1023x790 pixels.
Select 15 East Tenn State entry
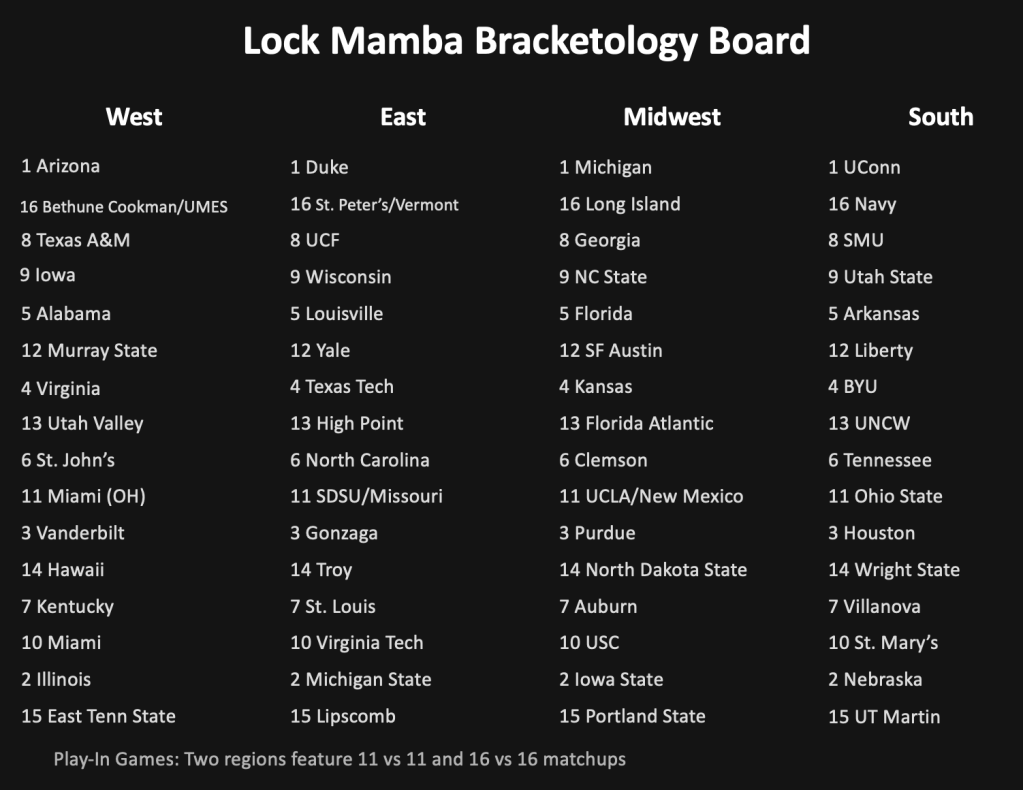coord(98,716)
